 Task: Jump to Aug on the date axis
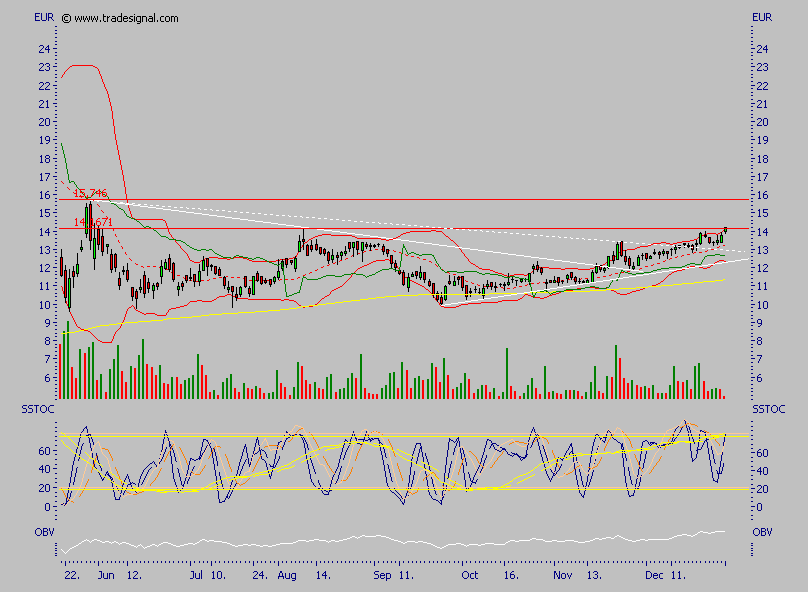[x=285, y=576]
